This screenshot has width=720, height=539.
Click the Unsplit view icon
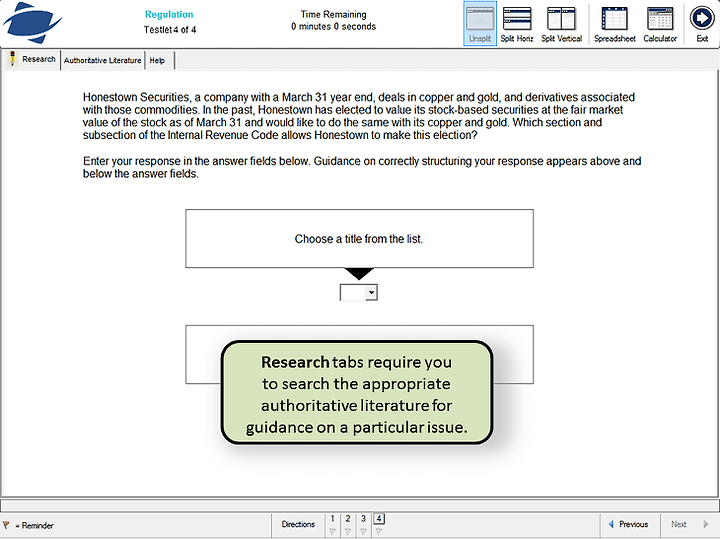click(480, 23)
